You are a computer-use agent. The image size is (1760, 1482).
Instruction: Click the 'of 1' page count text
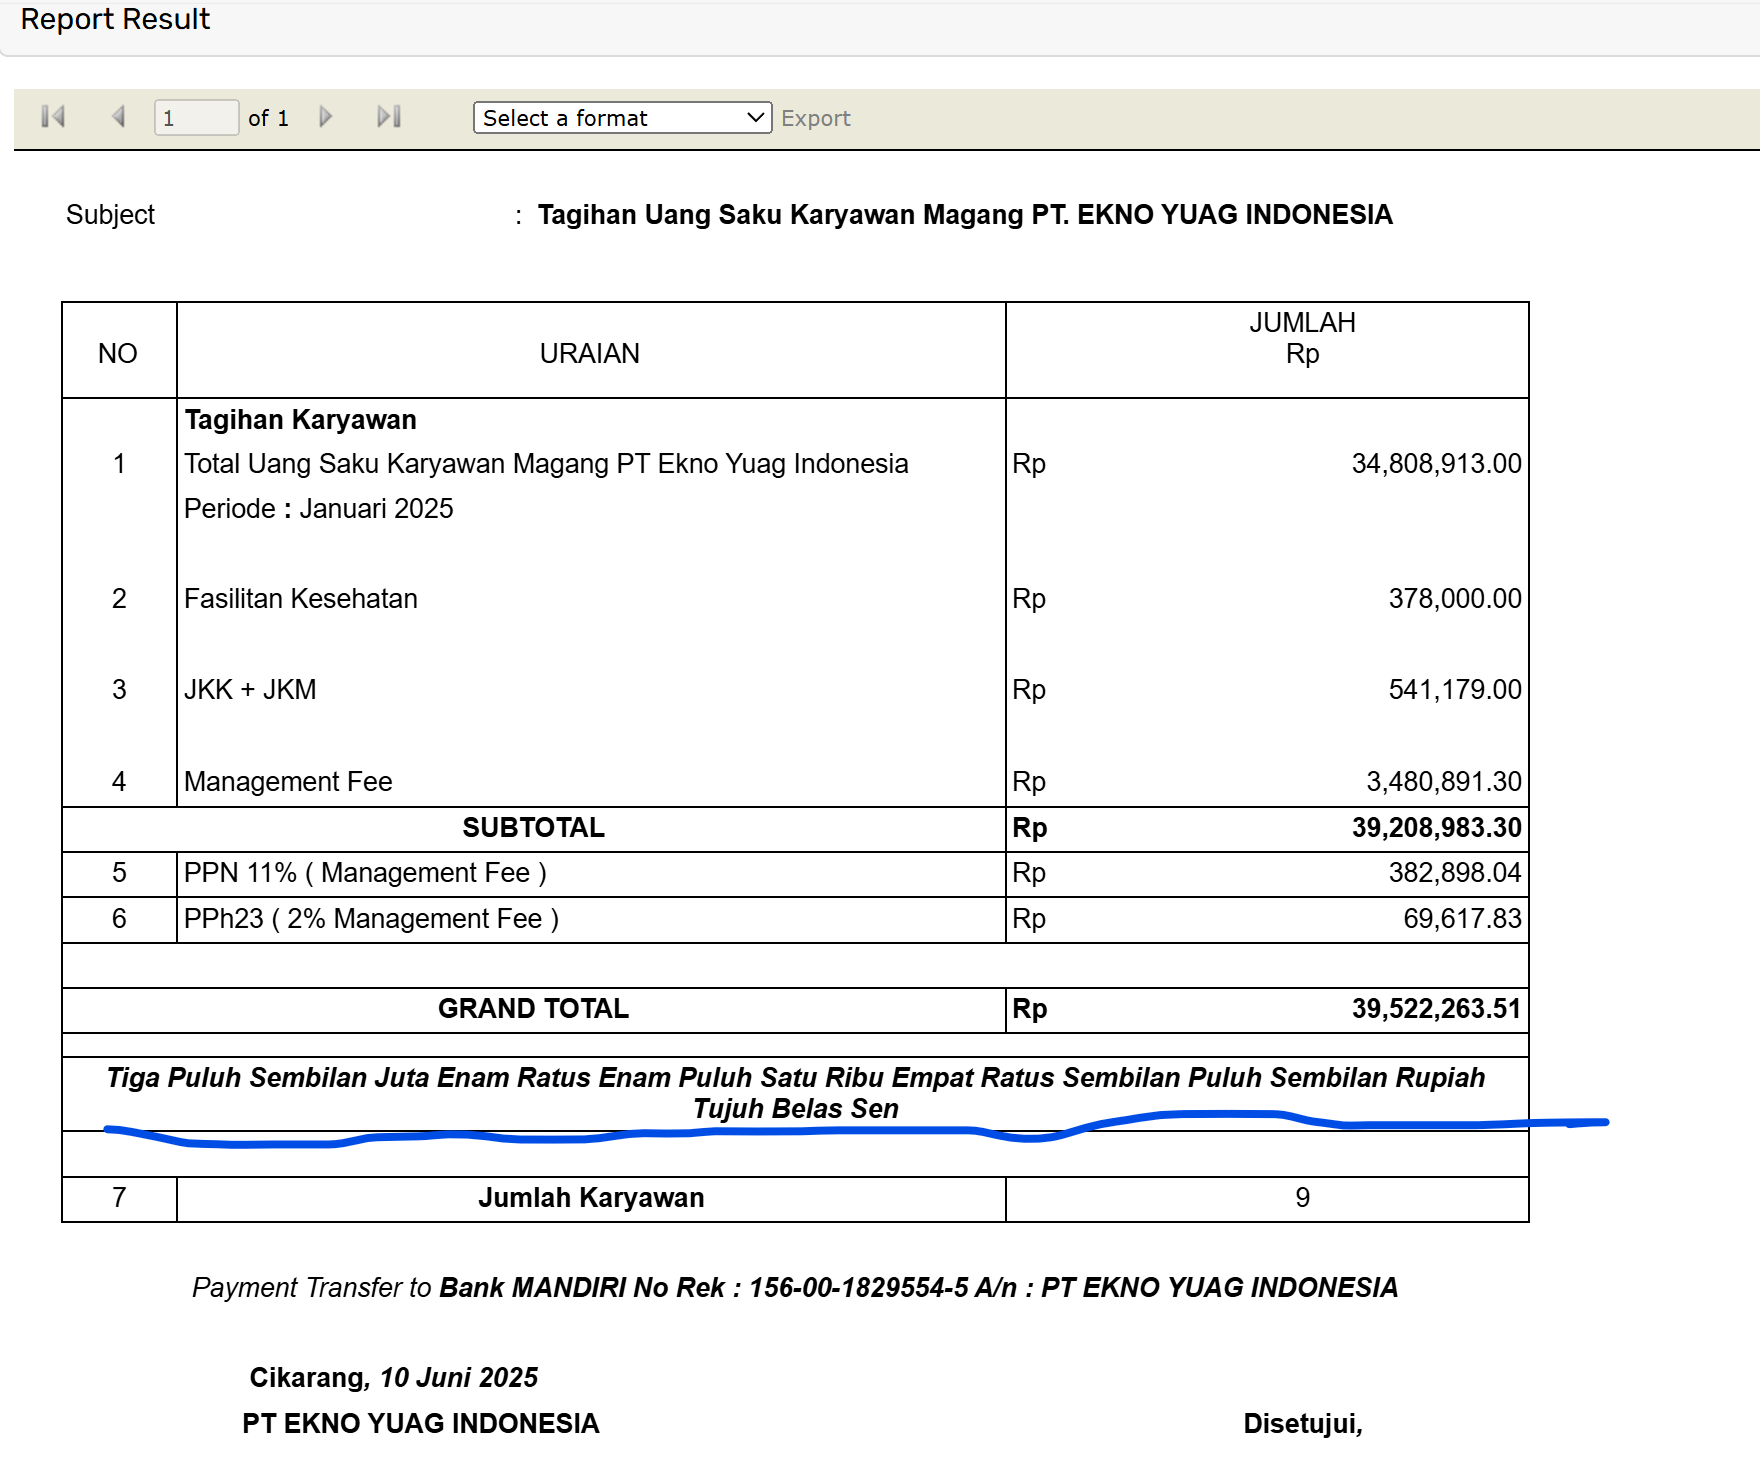(x=268, y=118)
